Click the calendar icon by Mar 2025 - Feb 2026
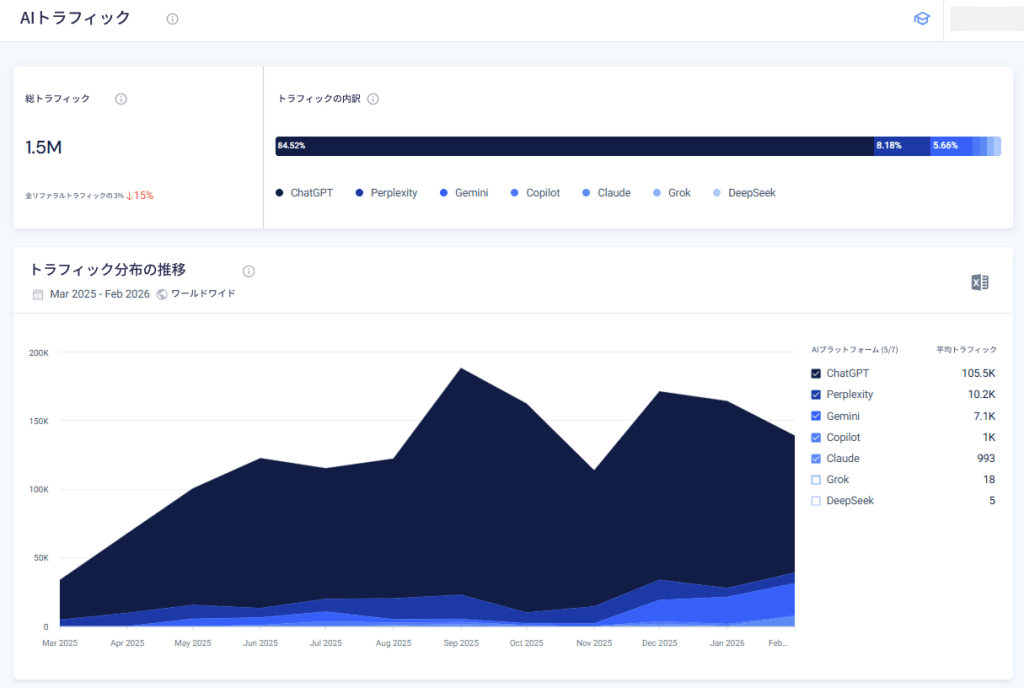Screen dimensions: 1024x688 [x=38, y=294]
